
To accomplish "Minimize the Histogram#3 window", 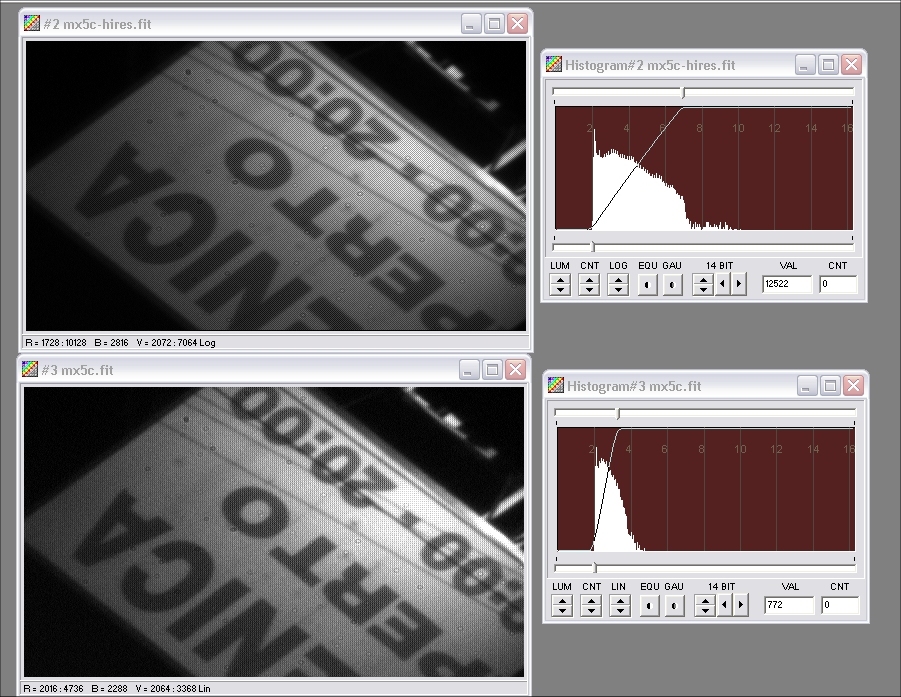I will (807, 386).
